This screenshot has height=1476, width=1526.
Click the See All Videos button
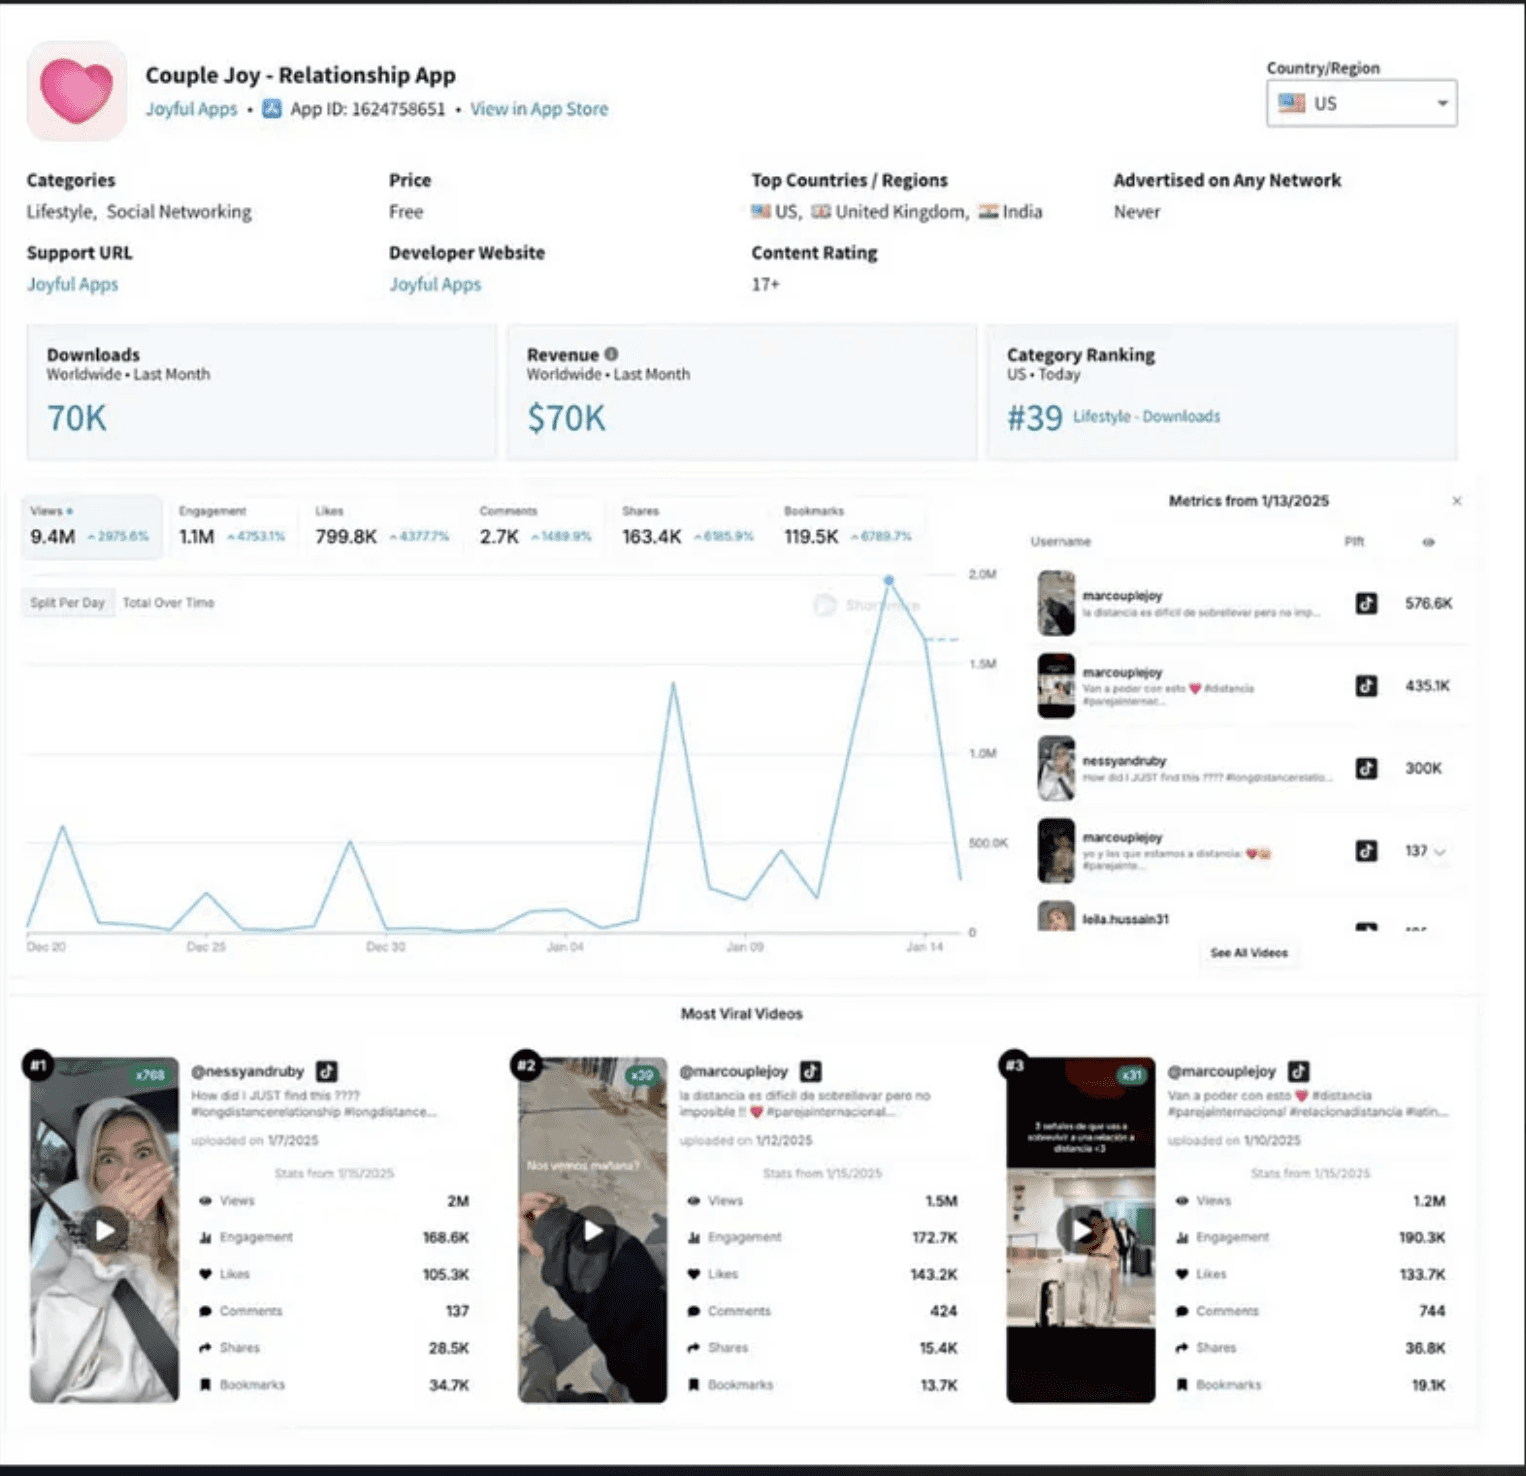[x=1249, y=953]
